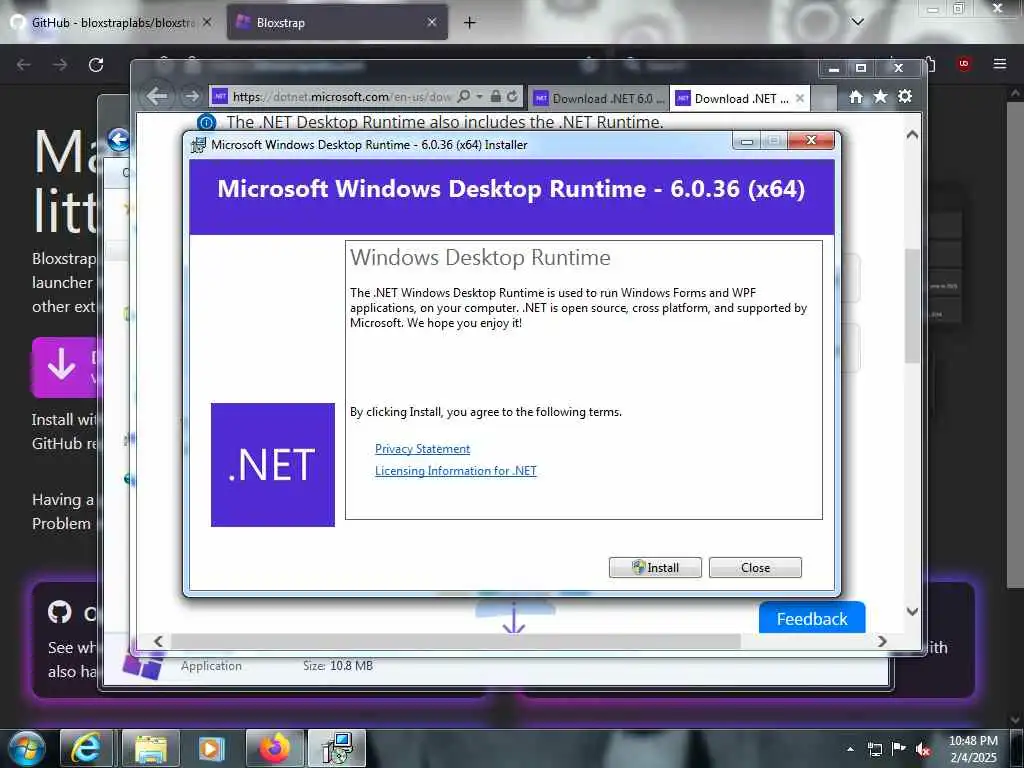The width and height of the screenshot is (1024, 768).
Task: Click IE page scroll-up arrow
Action: (912, 135)
